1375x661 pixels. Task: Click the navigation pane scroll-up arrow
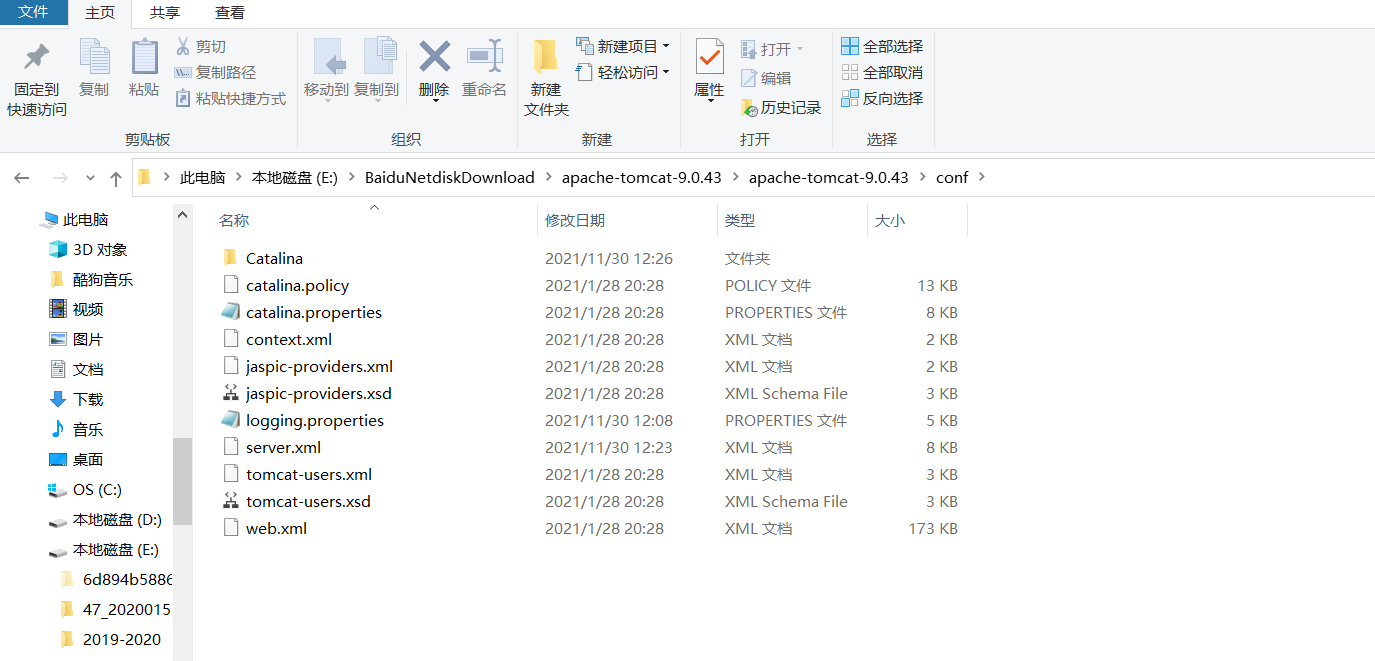(x=182, y=214)
